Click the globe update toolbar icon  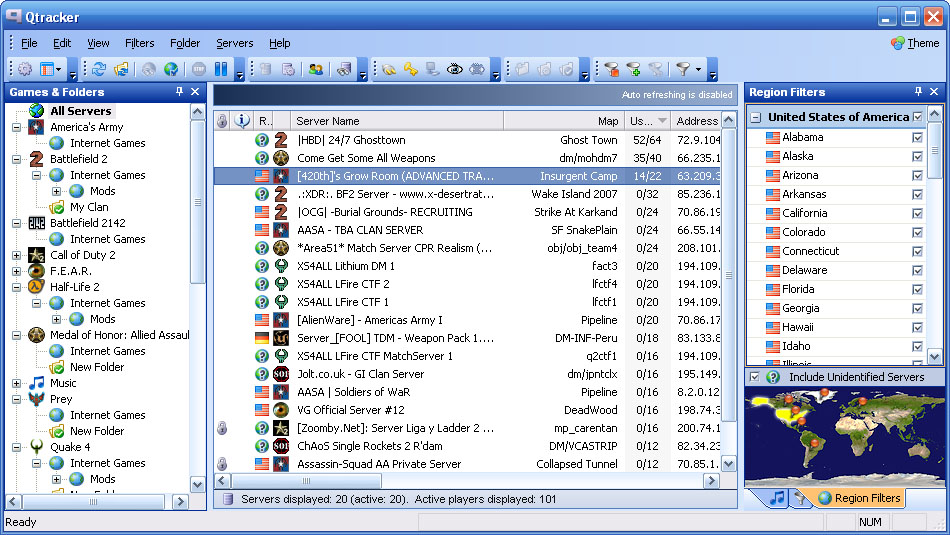[x=171, y=69]
